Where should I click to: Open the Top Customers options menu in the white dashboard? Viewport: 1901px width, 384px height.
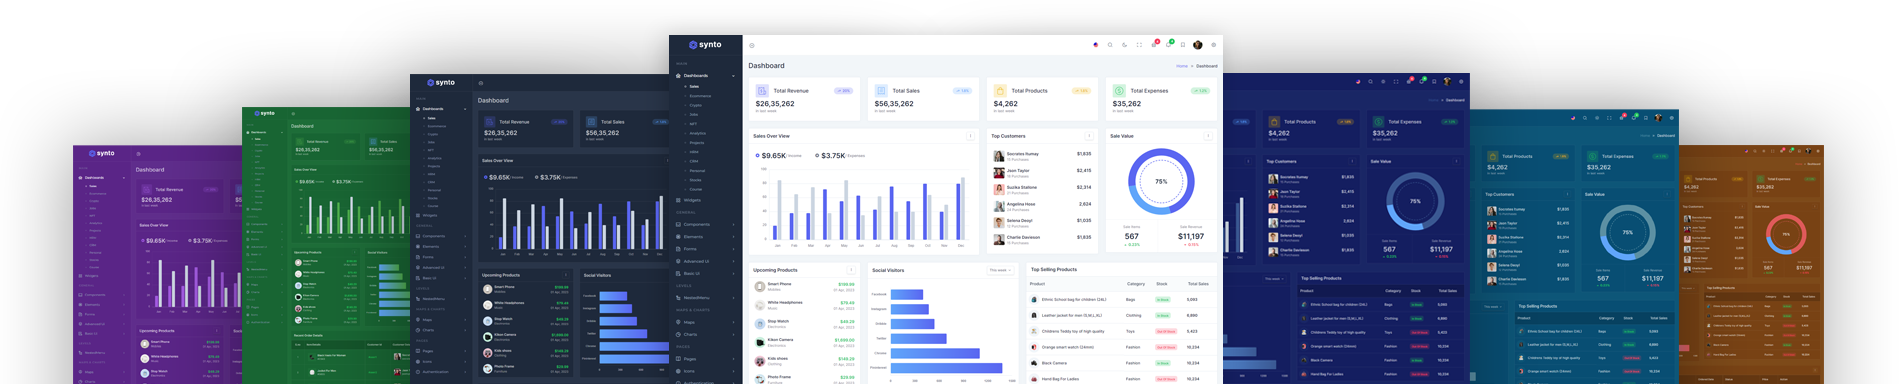point(1089,136)
